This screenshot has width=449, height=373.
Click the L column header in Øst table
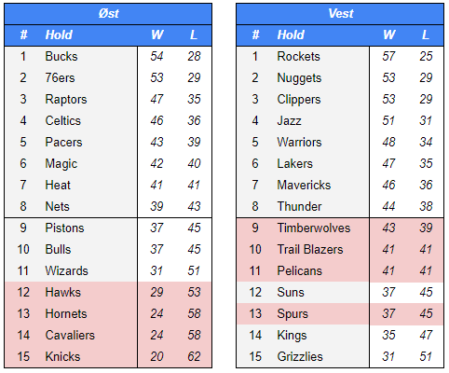tap(193, 35)
